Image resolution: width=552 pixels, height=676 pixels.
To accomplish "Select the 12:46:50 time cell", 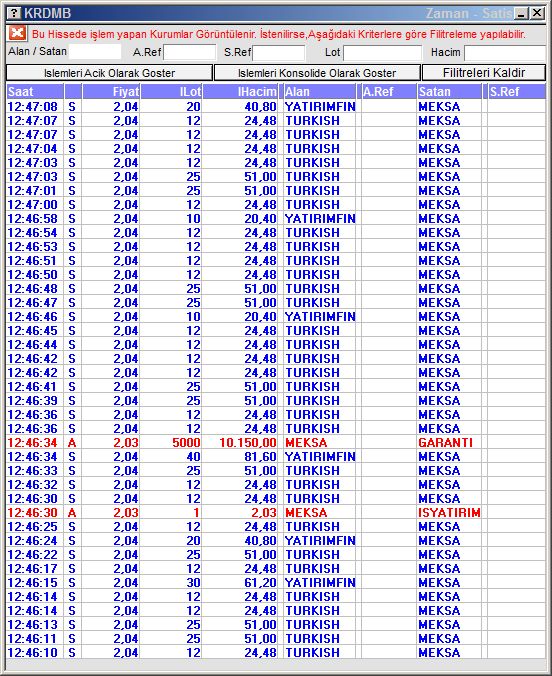I will (x=33, y=275).
